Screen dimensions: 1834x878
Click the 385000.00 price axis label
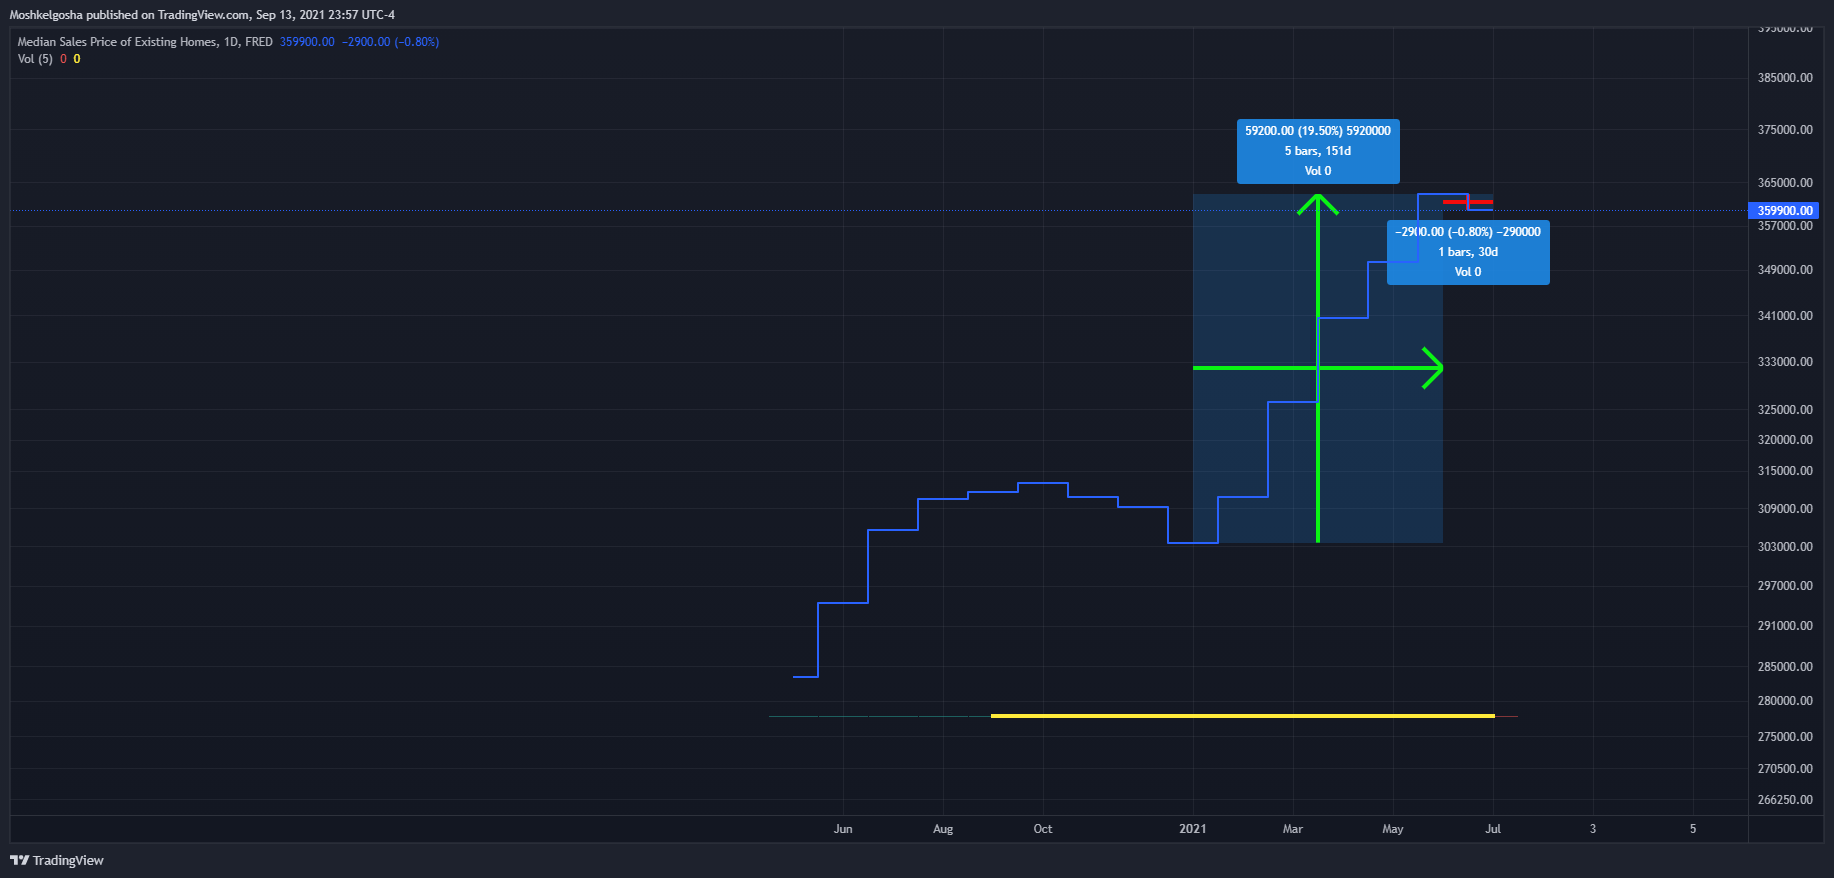(1785, 78)
